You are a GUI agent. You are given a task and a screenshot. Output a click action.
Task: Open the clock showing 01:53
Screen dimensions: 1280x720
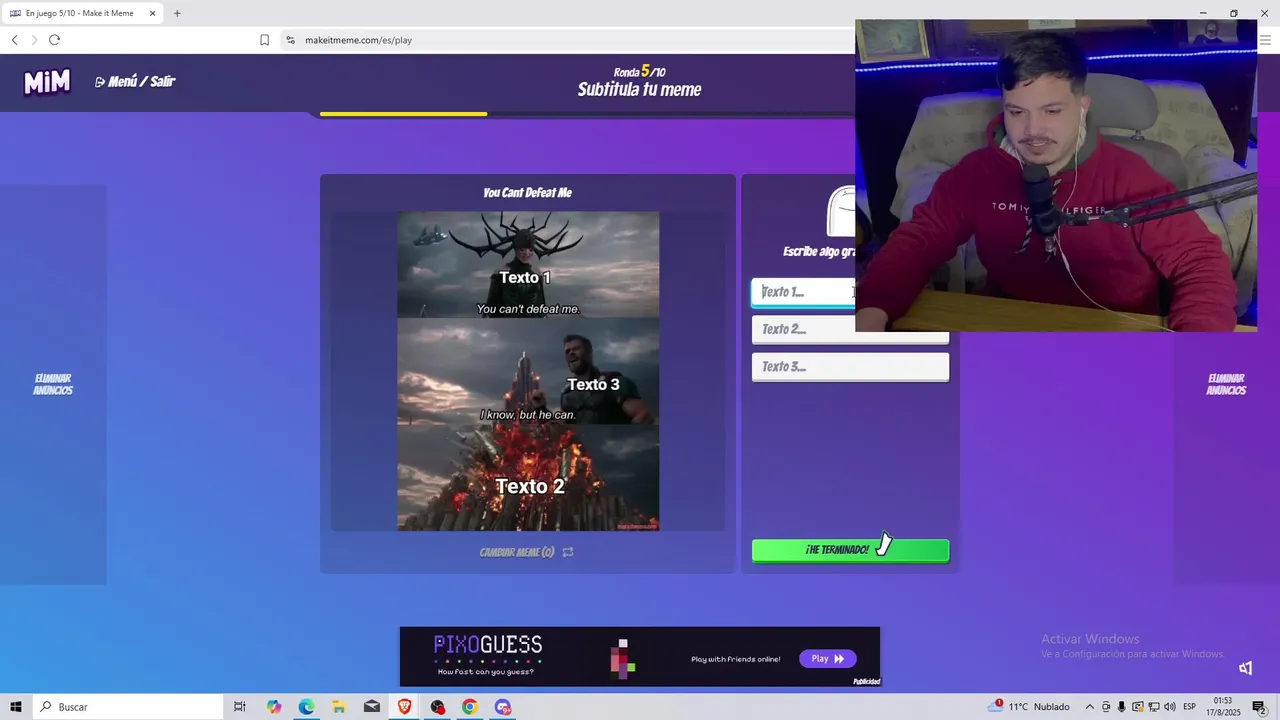(1225, 707)
